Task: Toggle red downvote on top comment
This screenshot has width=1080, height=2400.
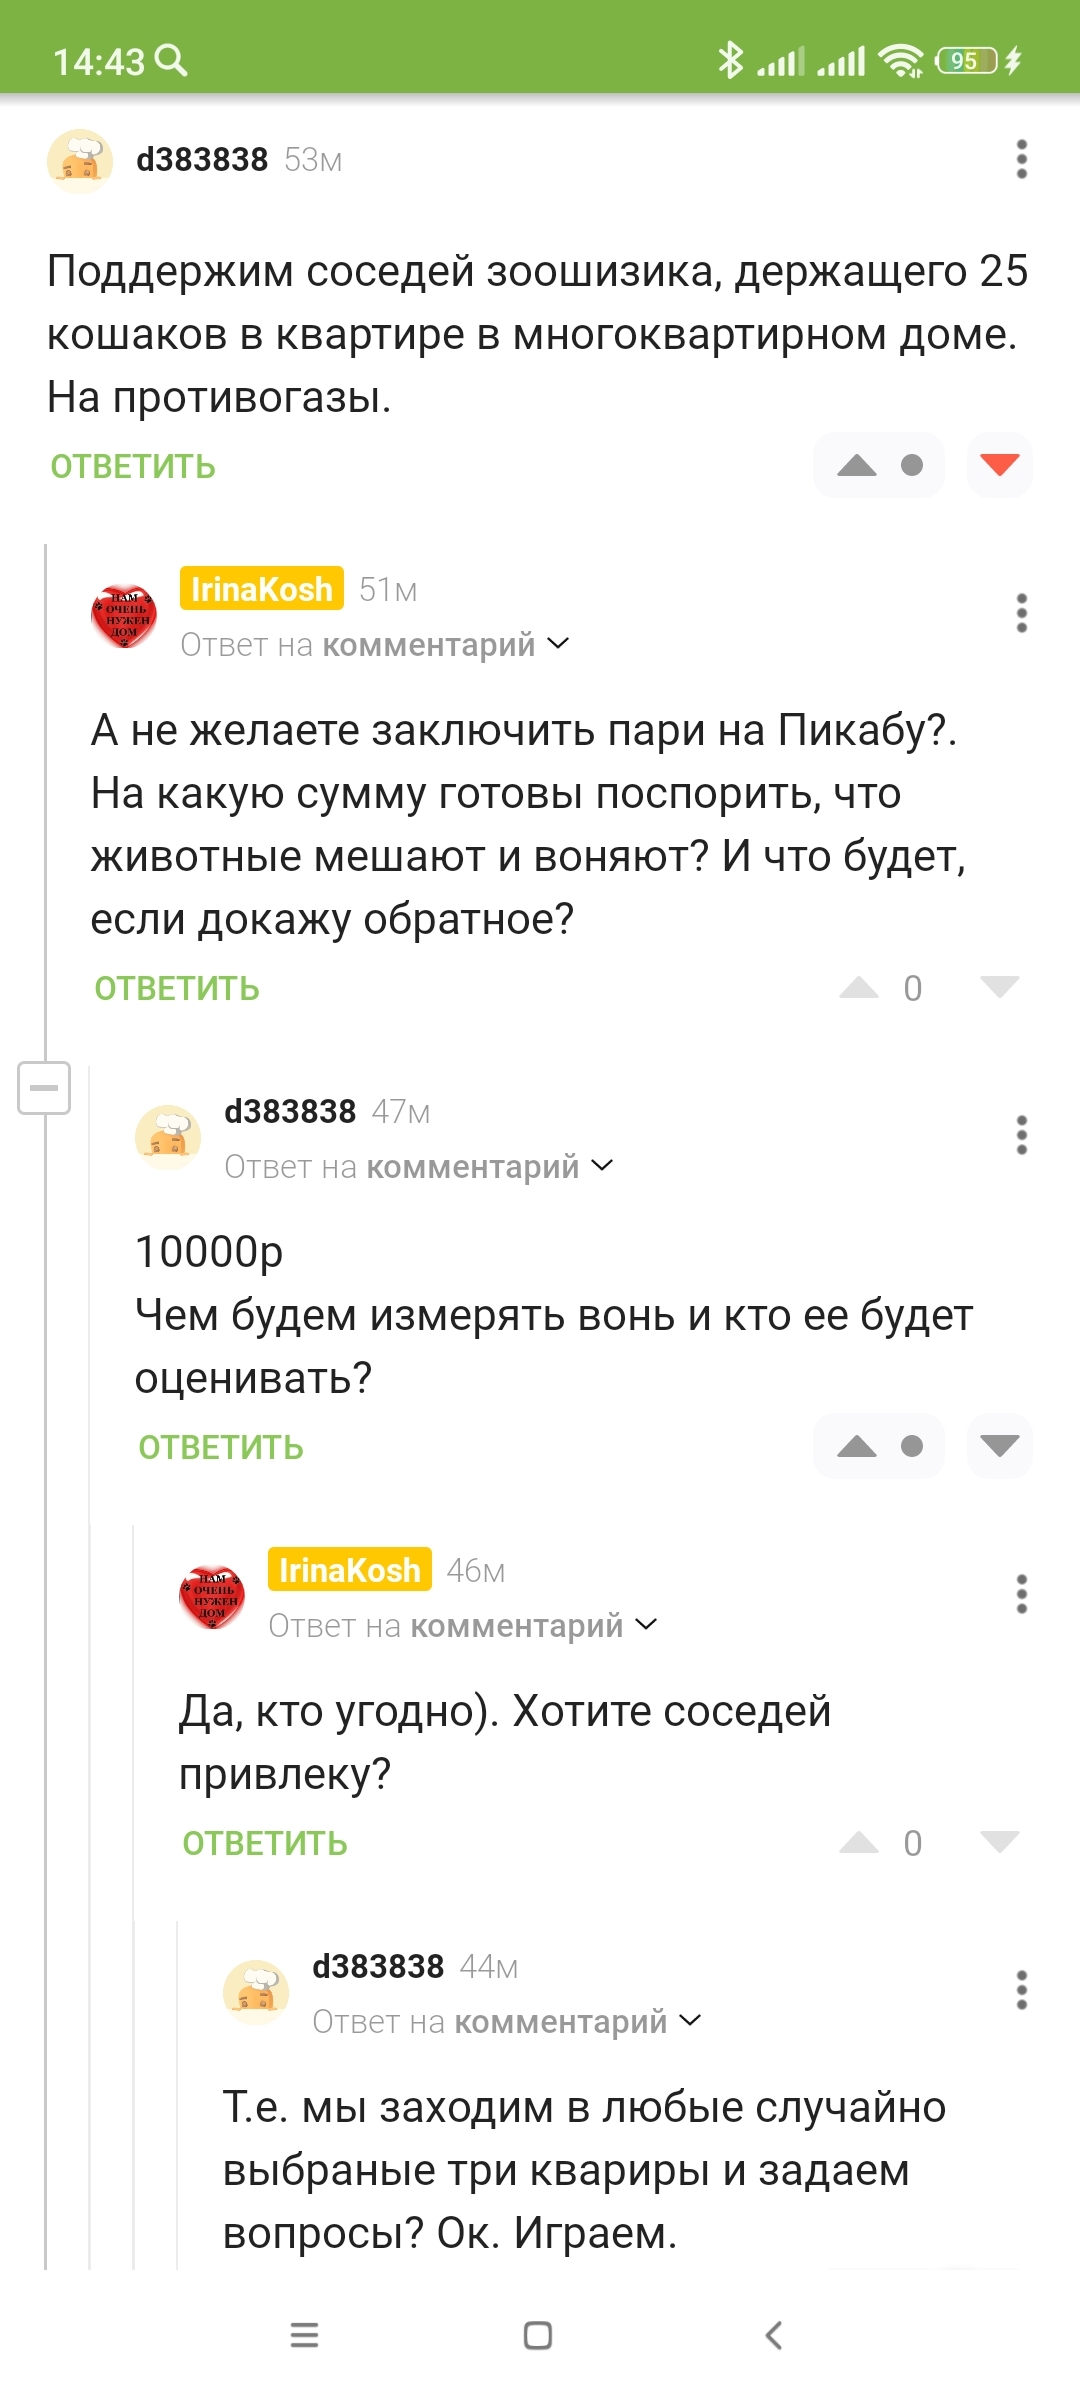Action: point(999,465)
